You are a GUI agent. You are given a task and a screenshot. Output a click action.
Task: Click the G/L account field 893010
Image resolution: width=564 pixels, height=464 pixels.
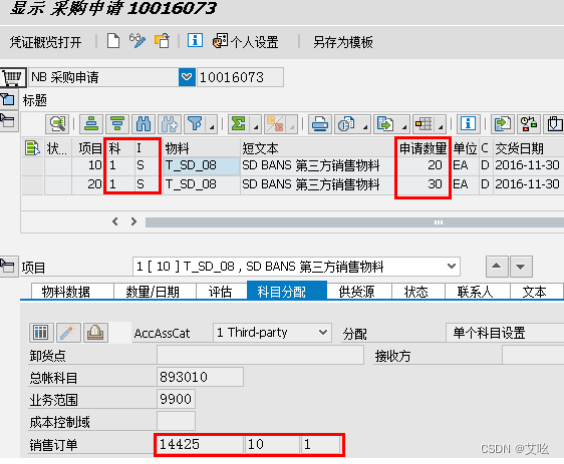200,377
